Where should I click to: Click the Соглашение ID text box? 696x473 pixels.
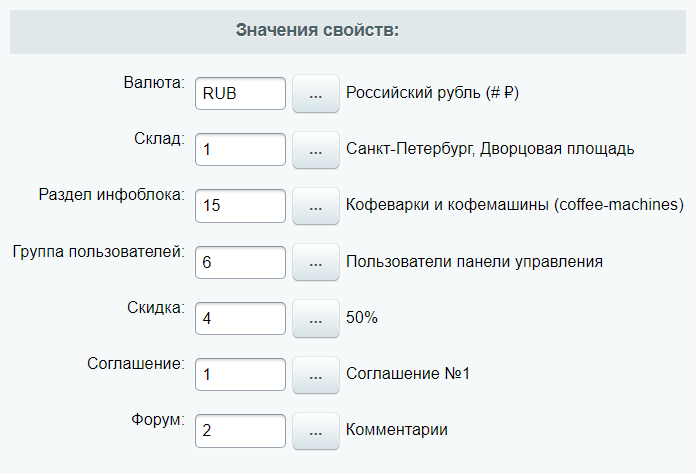241,374
